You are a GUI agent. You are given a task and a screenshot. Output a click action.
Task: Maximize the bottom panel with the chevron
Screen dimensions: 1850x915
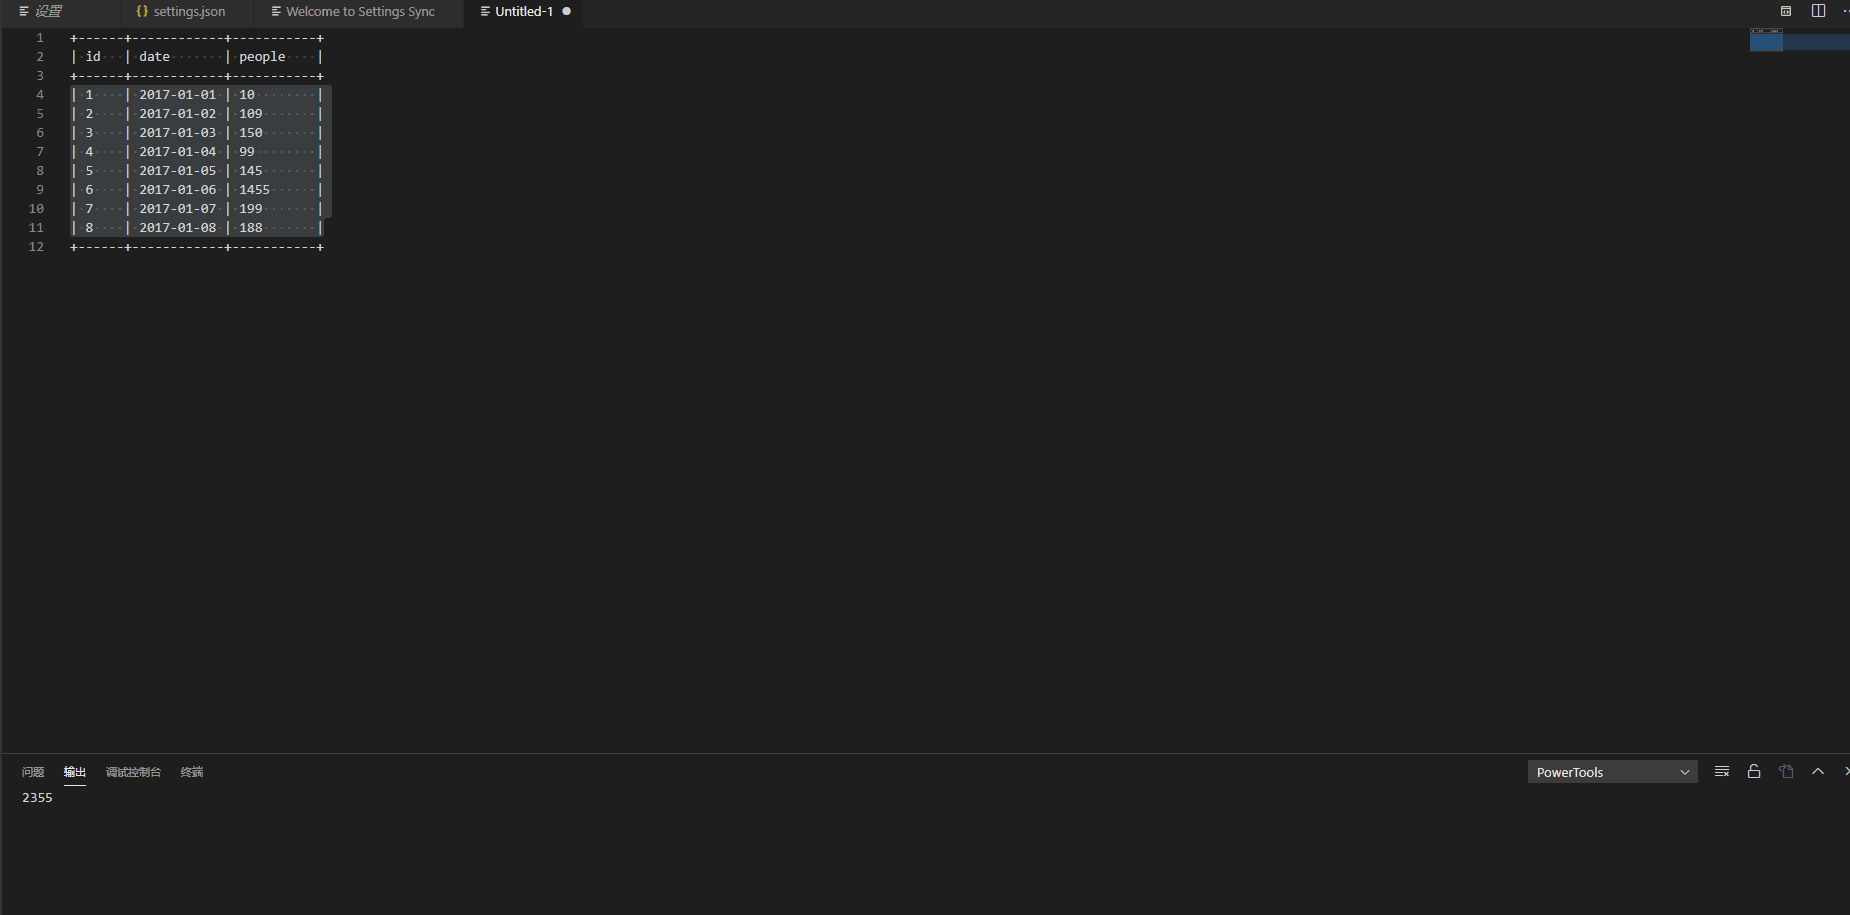pyautogui.click(x=1818, y=771)
